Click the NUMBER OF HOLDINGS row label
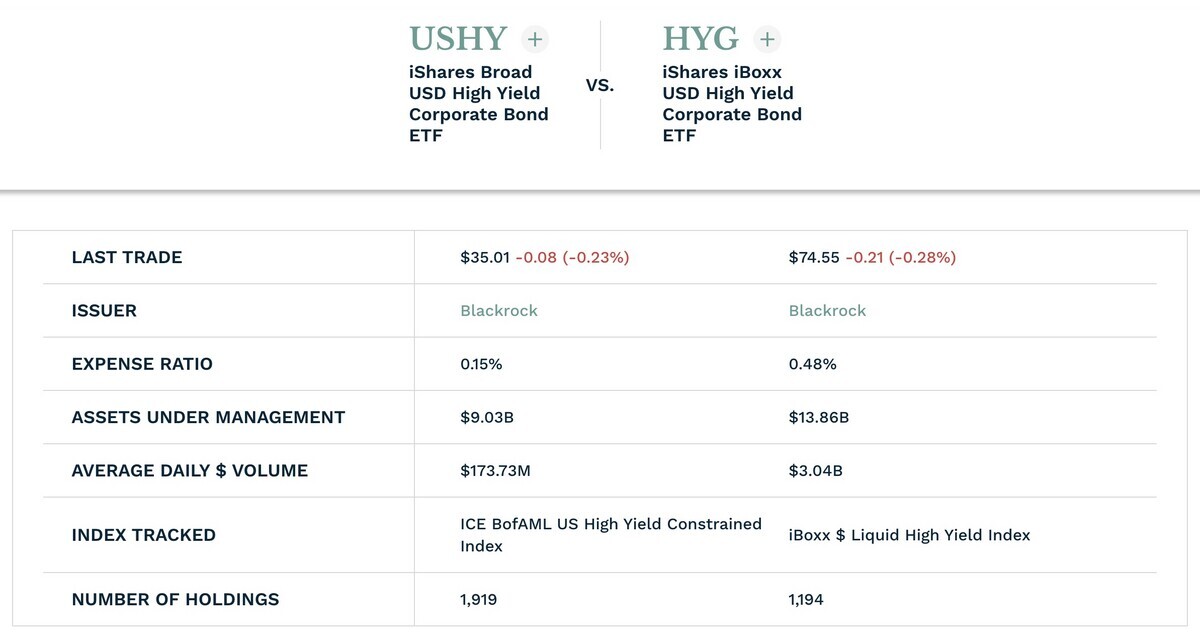This screenshot has height=644, width=1200. point(176,600)
